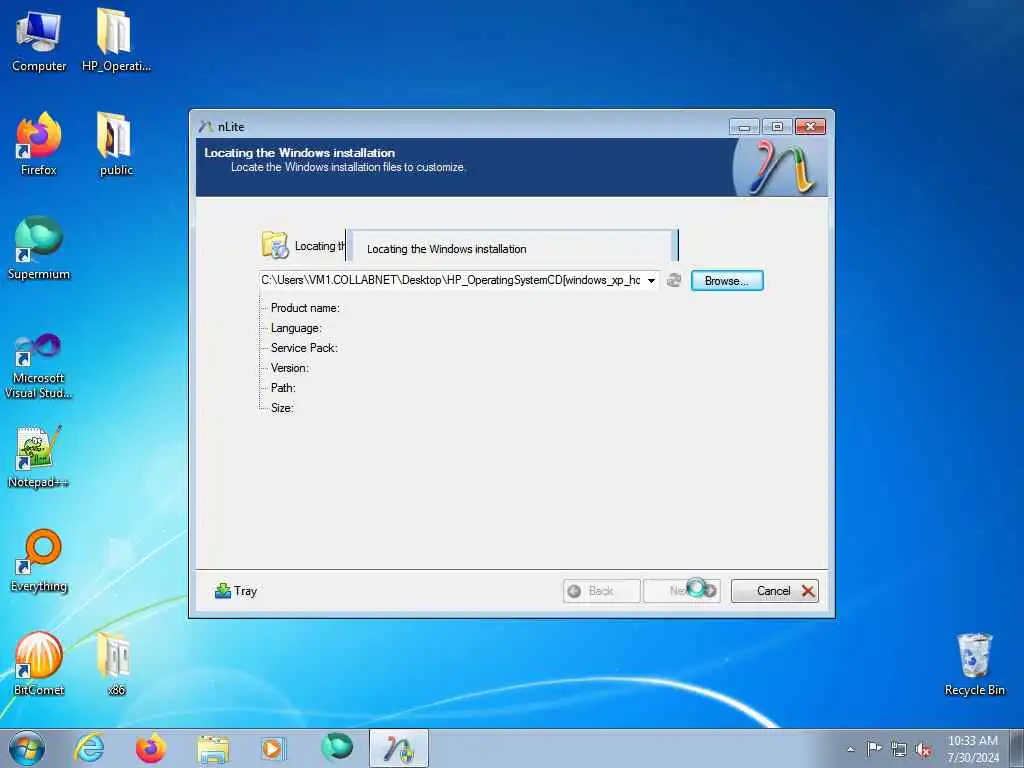
Task: Click the Action Center flag tray icon
Action: (874, 748)
